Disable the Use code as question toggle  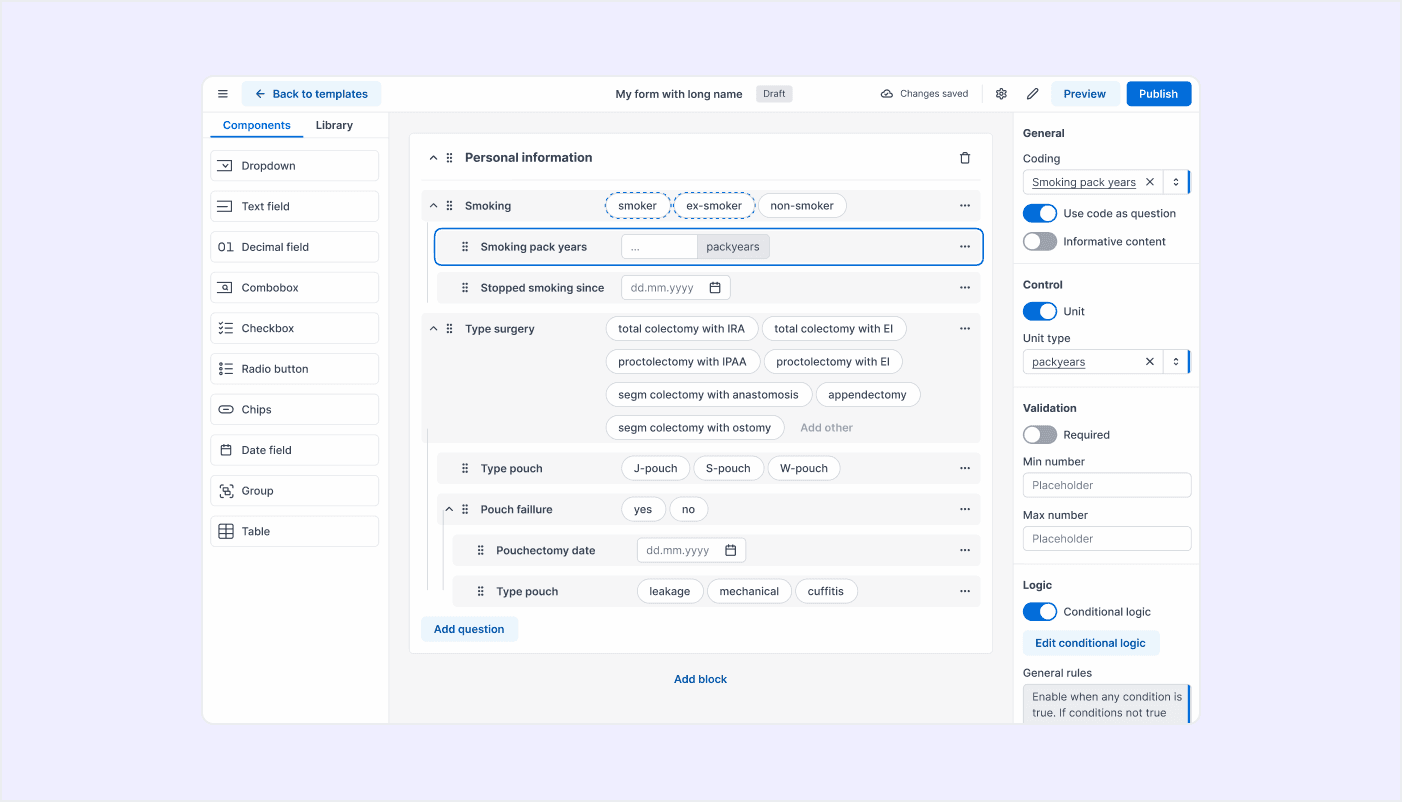tap(1040, 214)
